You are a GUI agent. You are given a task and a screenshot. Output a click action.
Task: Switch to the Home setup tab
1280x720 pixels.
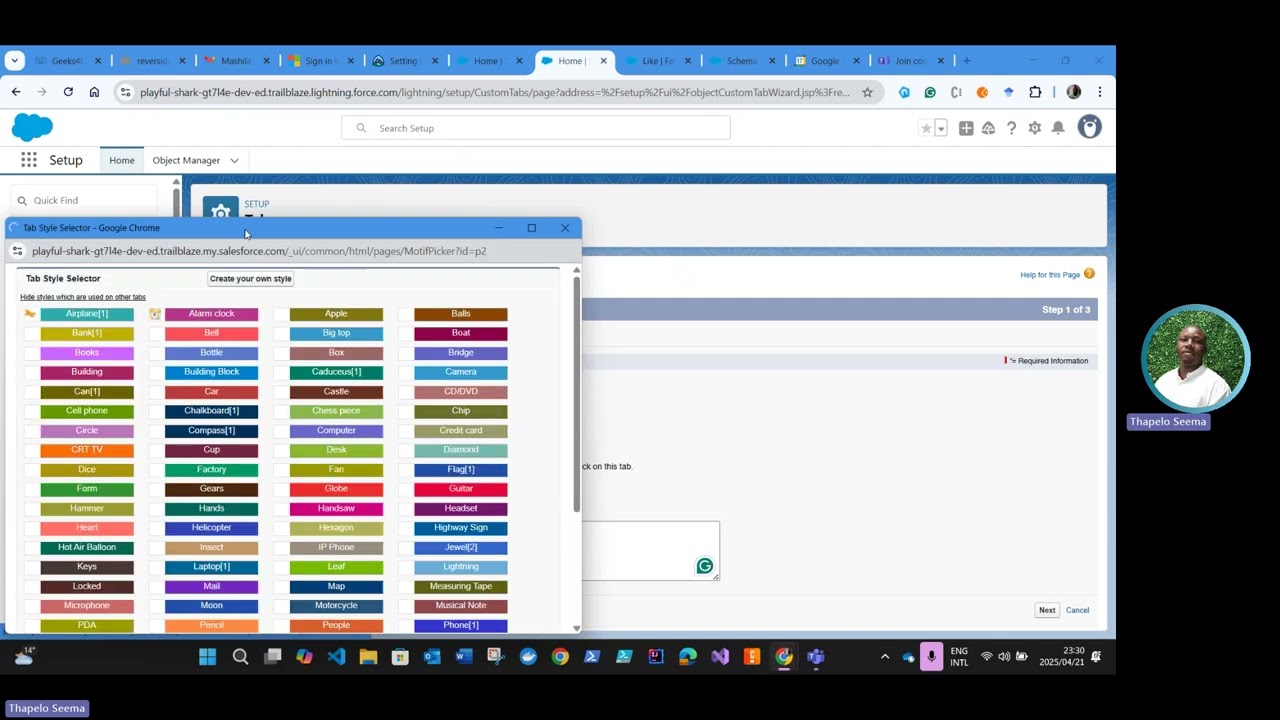click(x=121, y=160)
